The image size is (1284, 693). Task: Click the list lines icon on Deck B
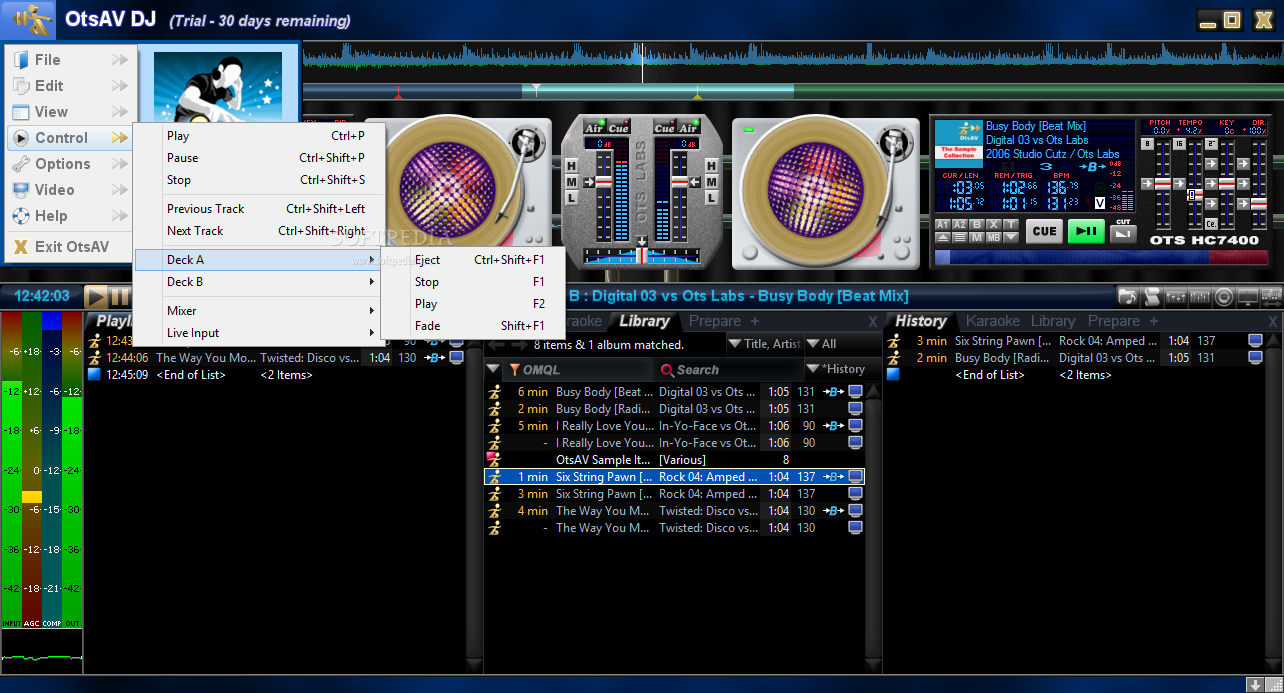point(960,238)
